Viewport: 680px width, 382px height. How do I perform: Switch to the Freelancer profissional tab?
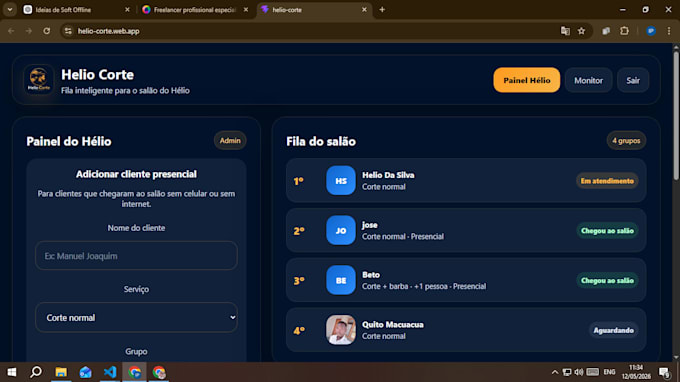[x=195, y=10]
